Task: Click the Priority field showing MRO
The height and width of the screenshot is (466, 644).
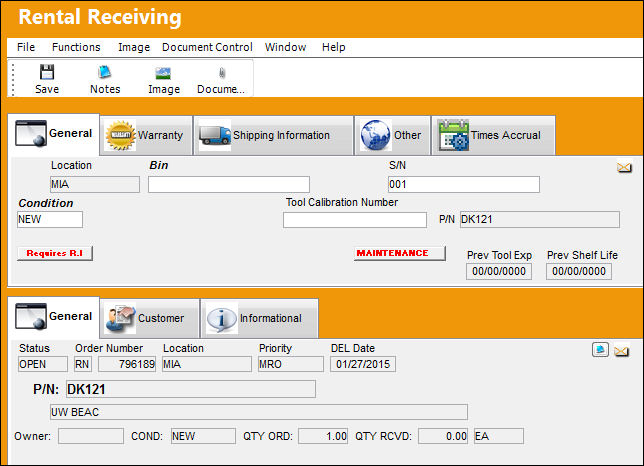Action: point(291,364)
